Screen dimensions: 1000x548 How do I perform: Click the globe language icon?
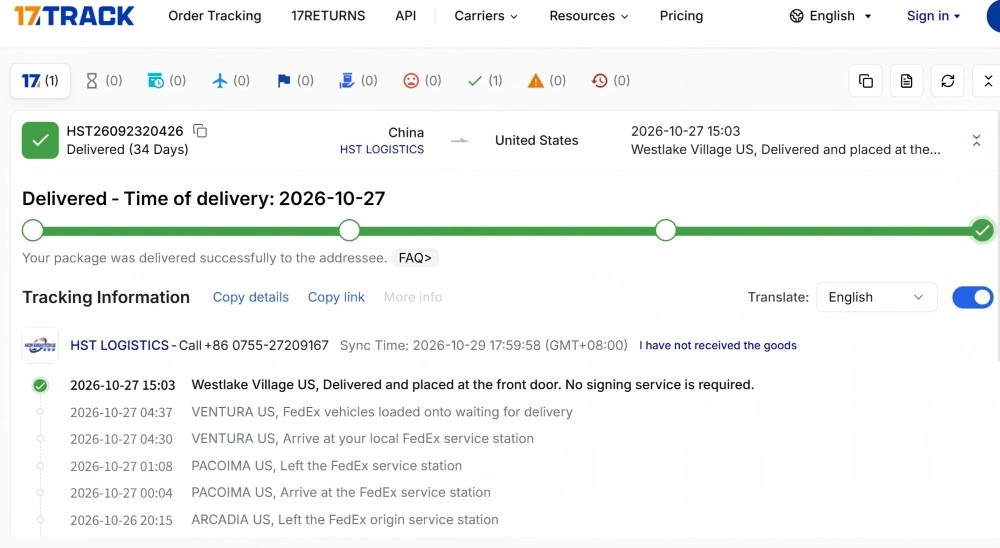(797, 16)
